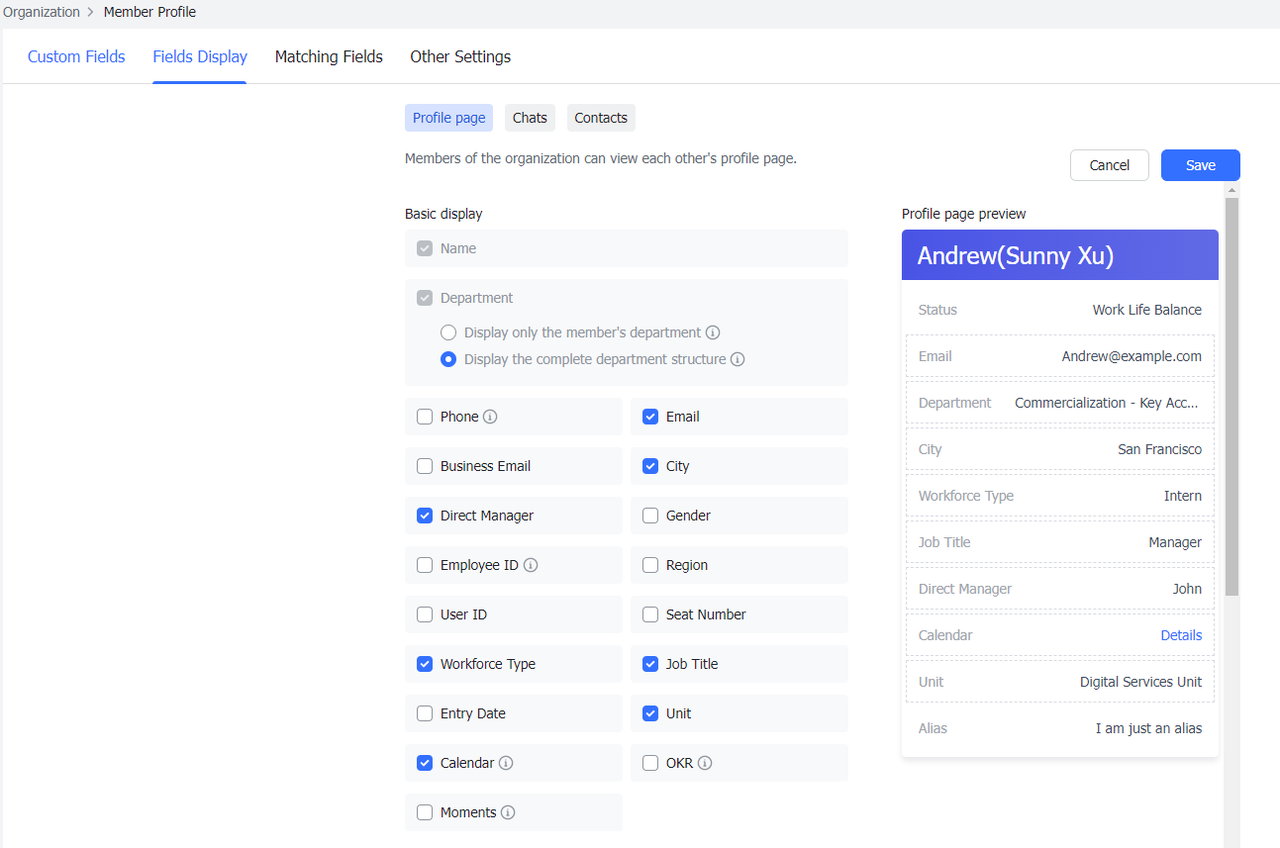The width and height of the screenshot is (1280, 848).
Task: Enable the Phone checkbox
Action: [x=424, y=416]
